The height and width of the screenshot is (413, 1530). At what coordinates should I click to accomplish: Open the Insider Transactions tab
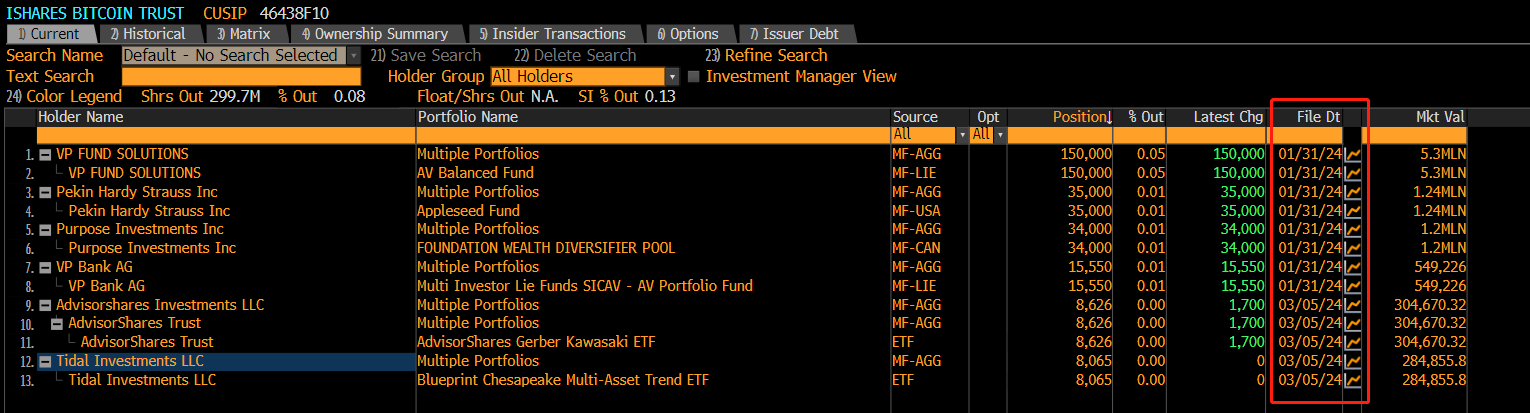tap(552, 34)
